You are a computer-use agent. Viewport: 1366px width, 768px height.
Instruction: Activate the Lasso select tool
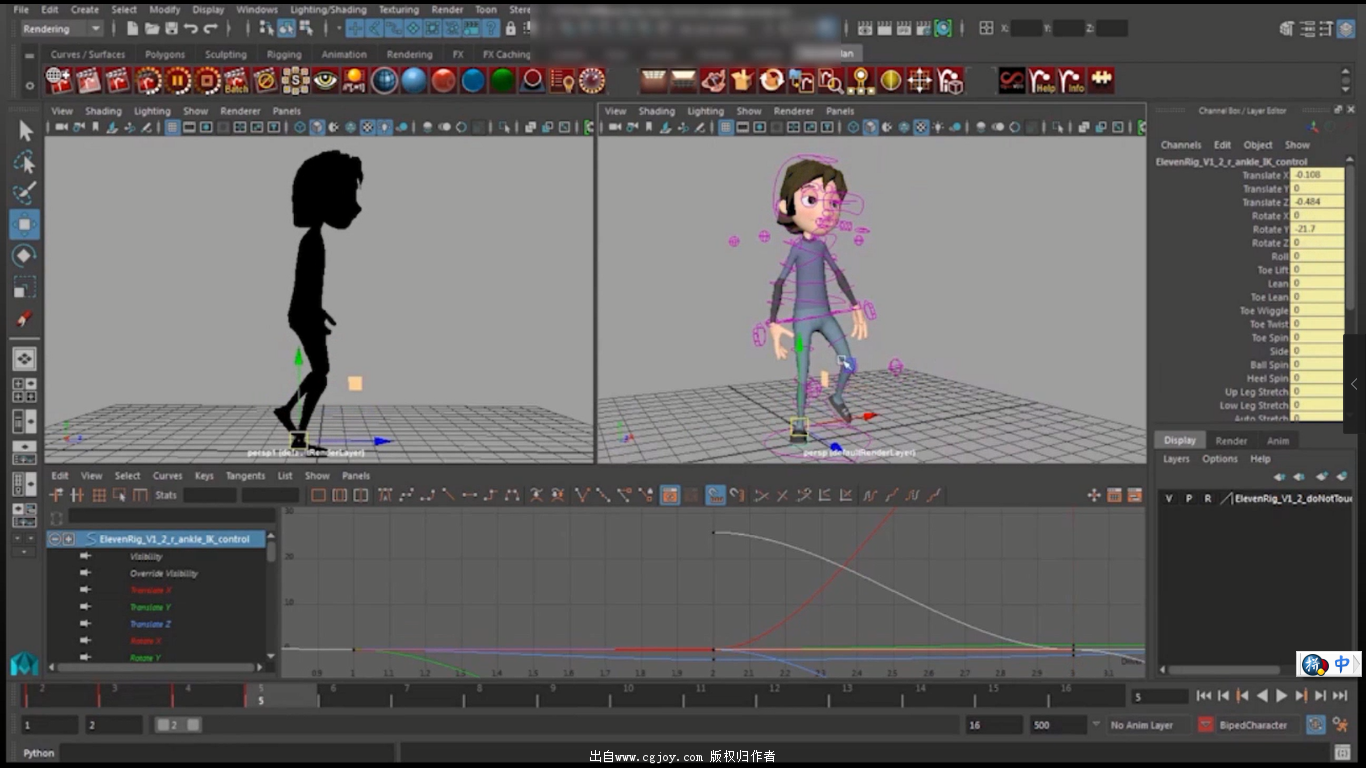coord(25,162)
